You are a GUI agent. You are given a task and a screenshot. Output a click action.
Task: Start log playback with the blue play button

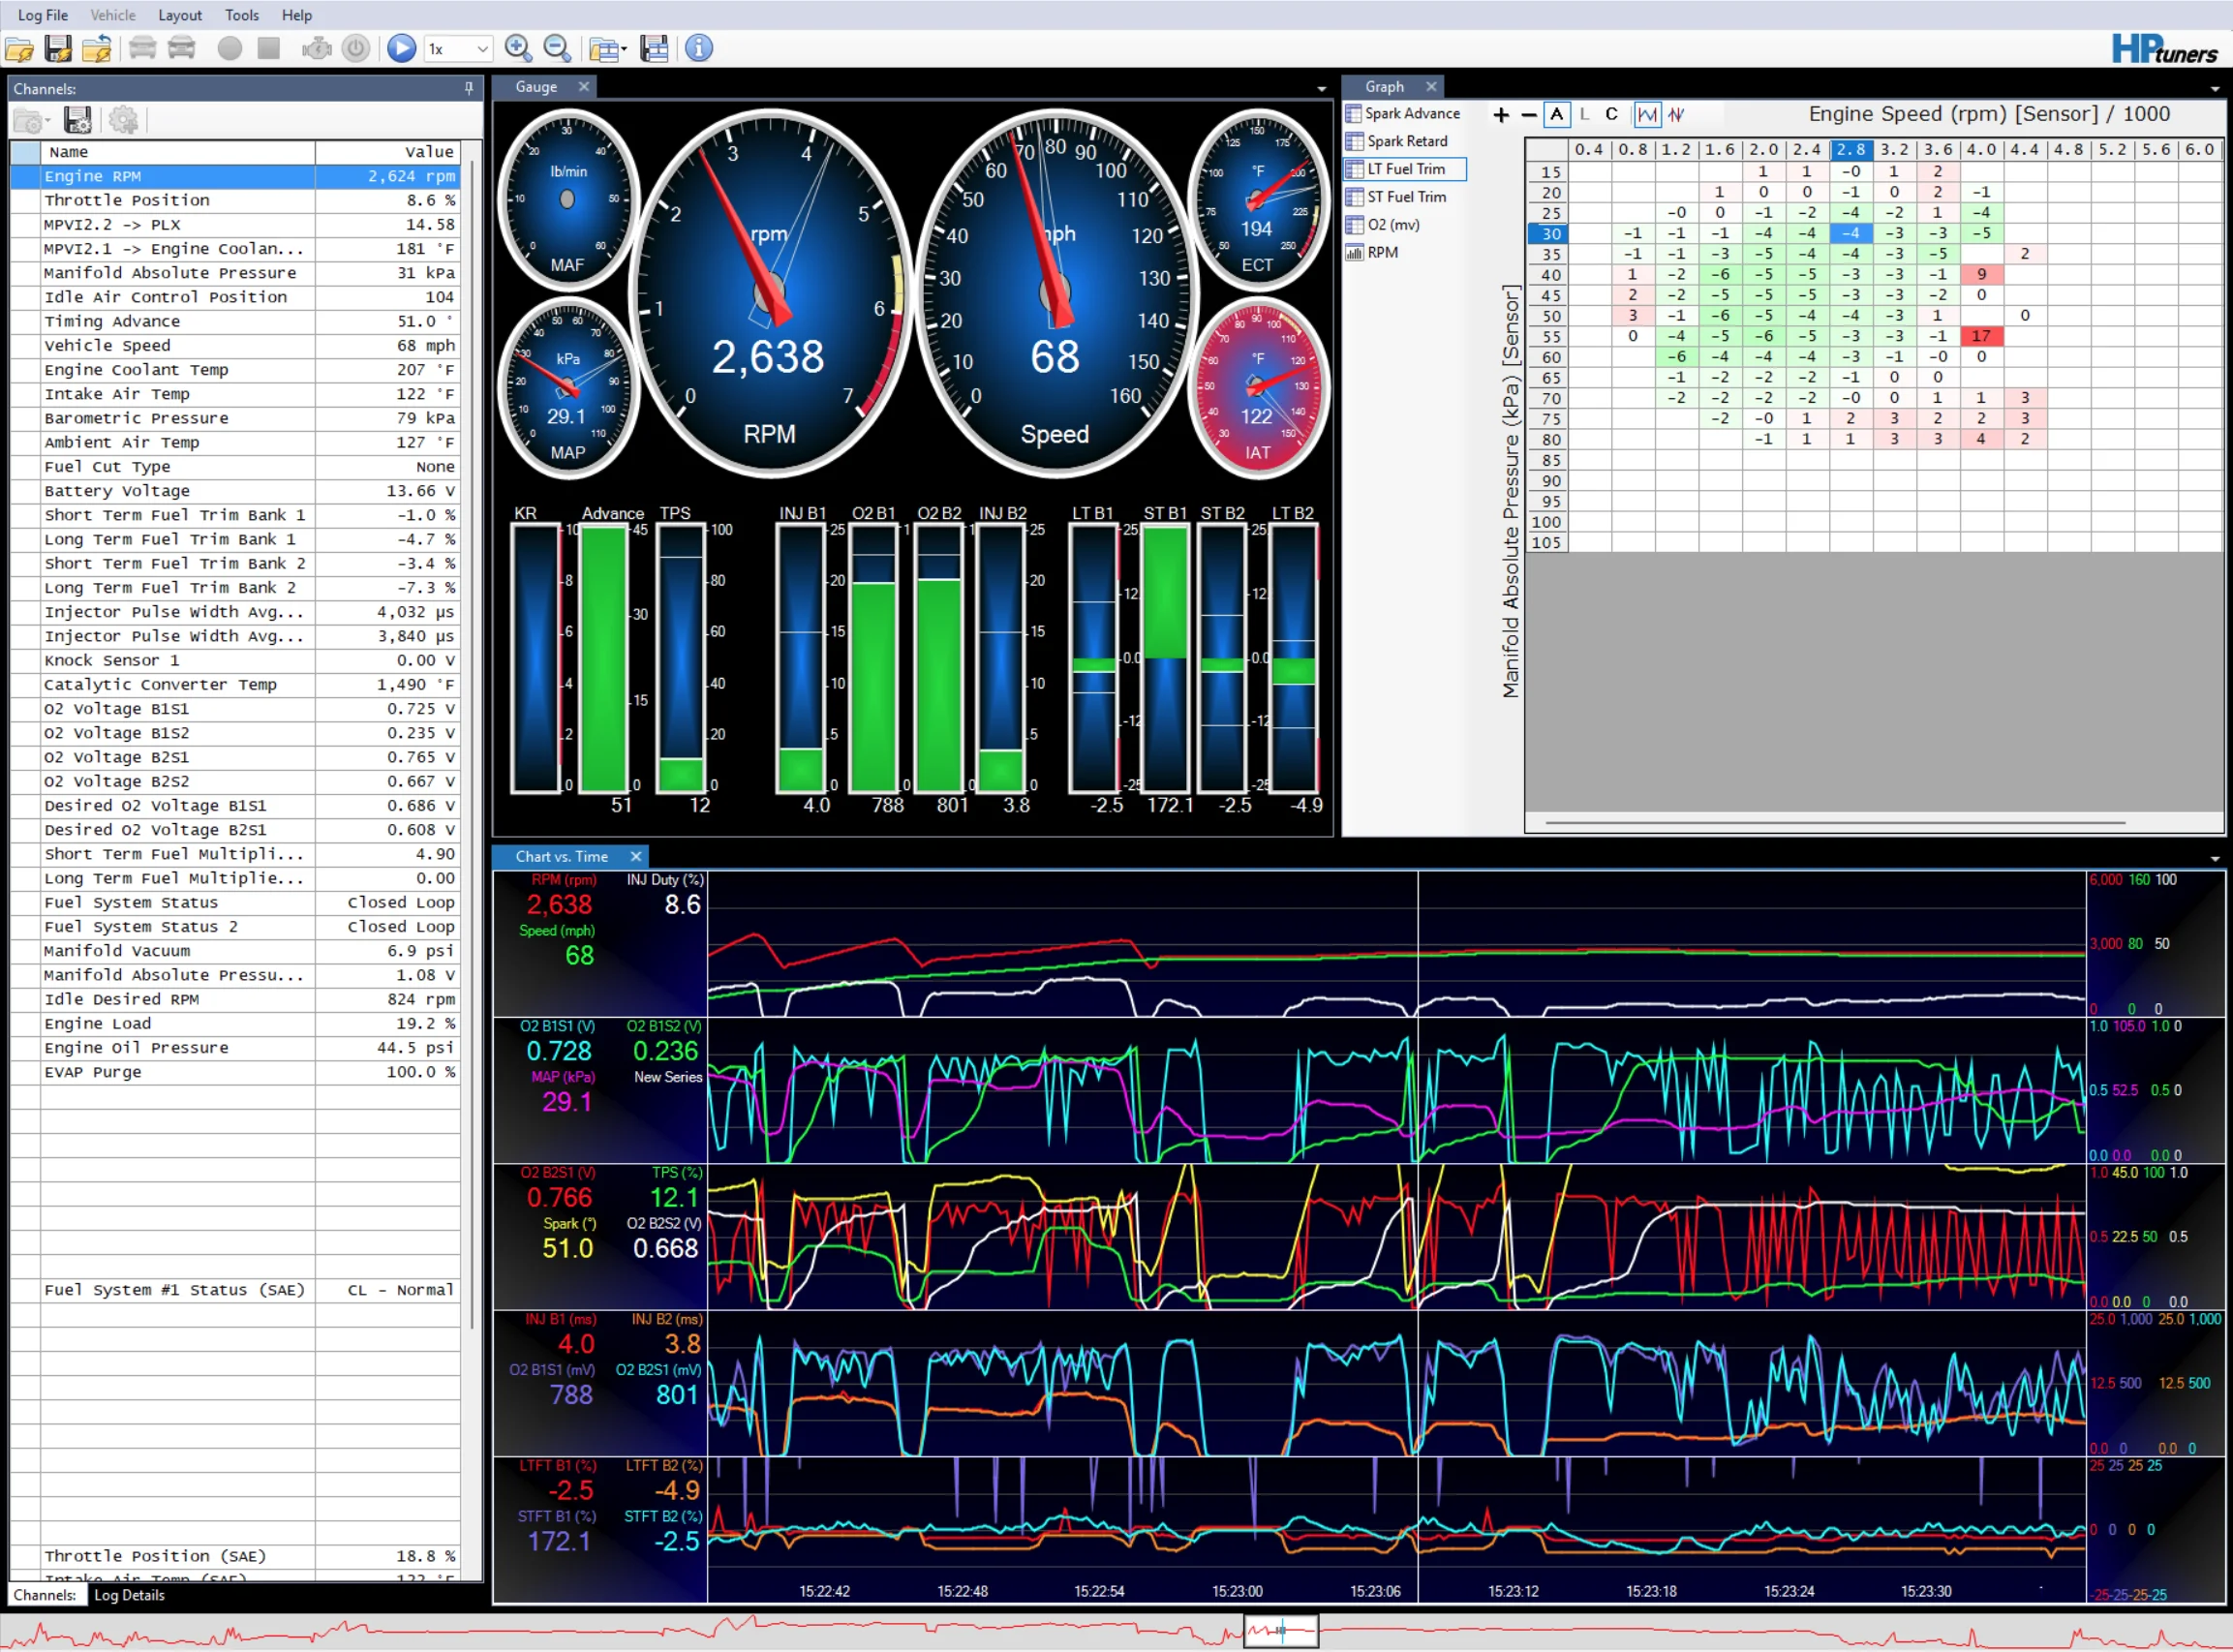pos(401,48)
